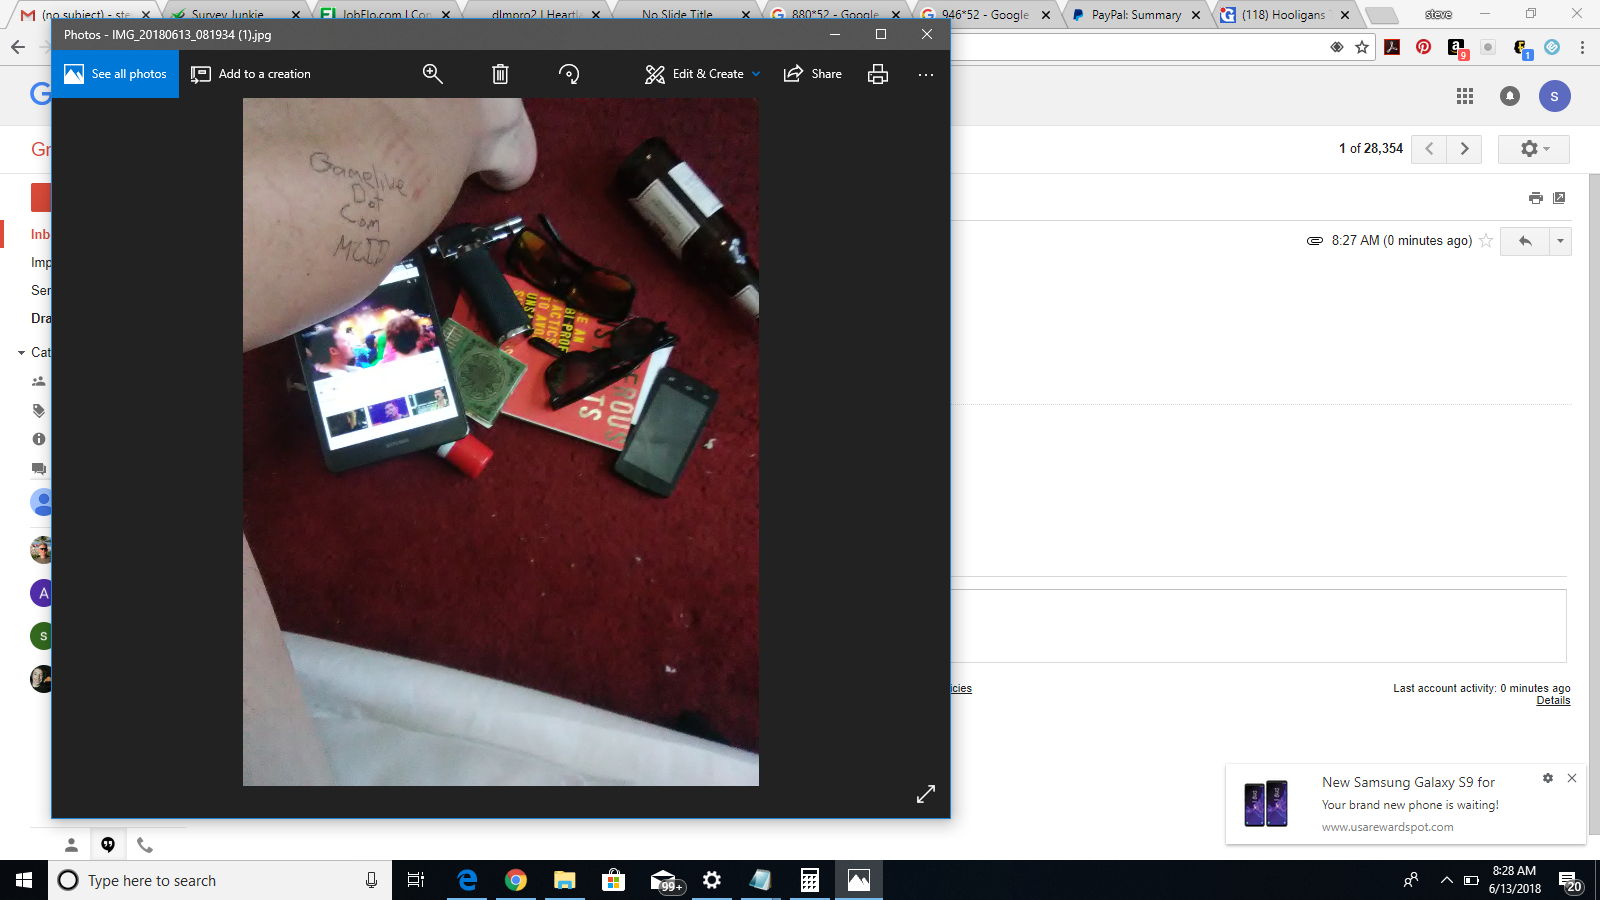Click Add to a creation
This screenshot has width=1600, height=900.
click(x=251, y=74)
